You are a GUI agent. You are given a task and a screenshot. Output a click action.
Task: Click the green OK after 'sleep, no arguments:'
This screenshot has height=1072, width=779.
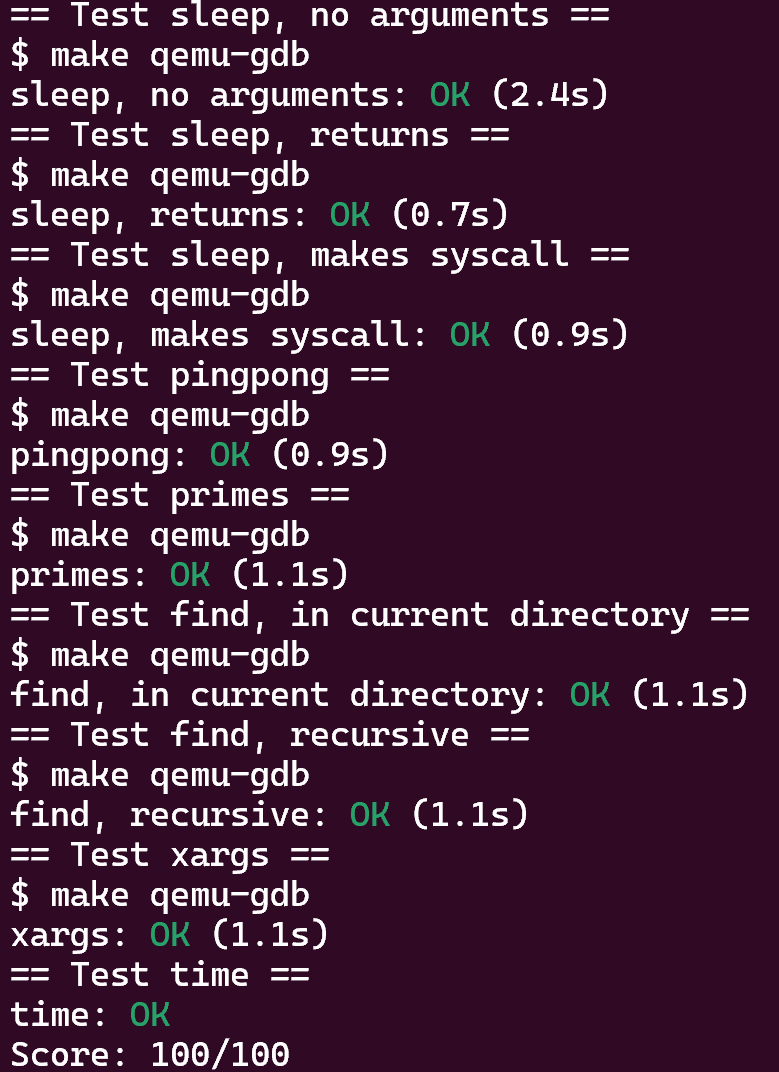pos(450,94)
